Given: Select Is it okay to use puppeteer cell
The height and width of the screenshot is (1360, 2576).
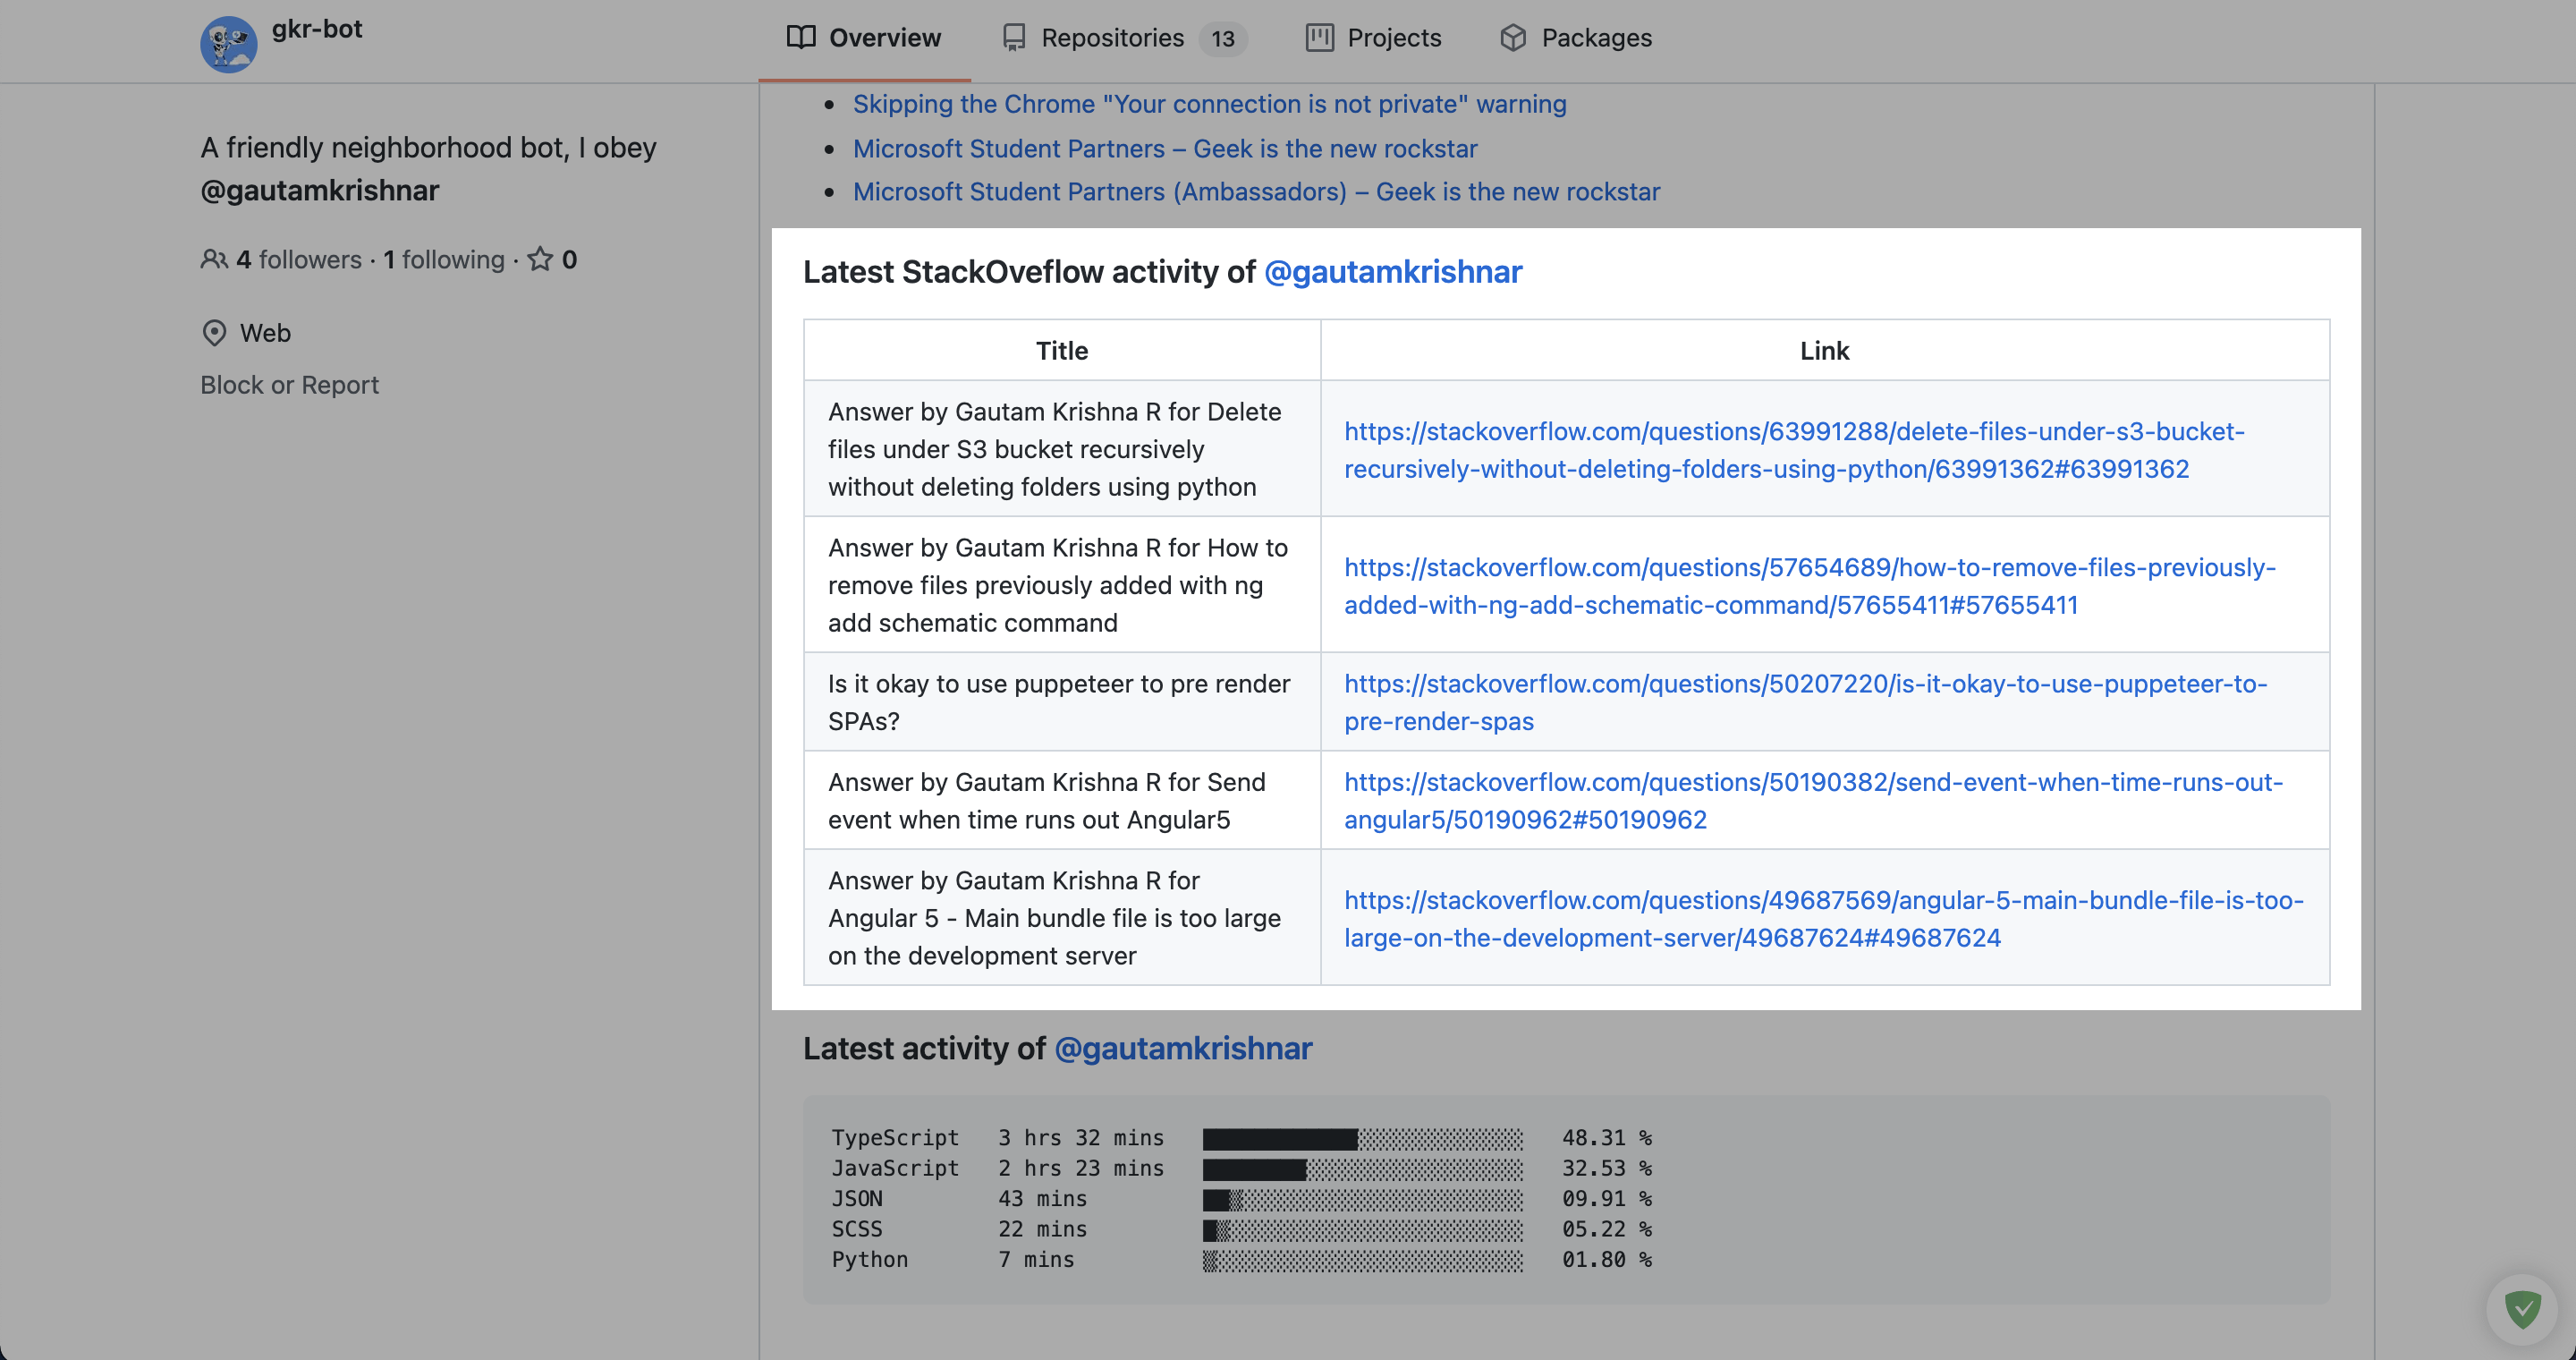Looking at the screenshot, I should (1062, 702).
